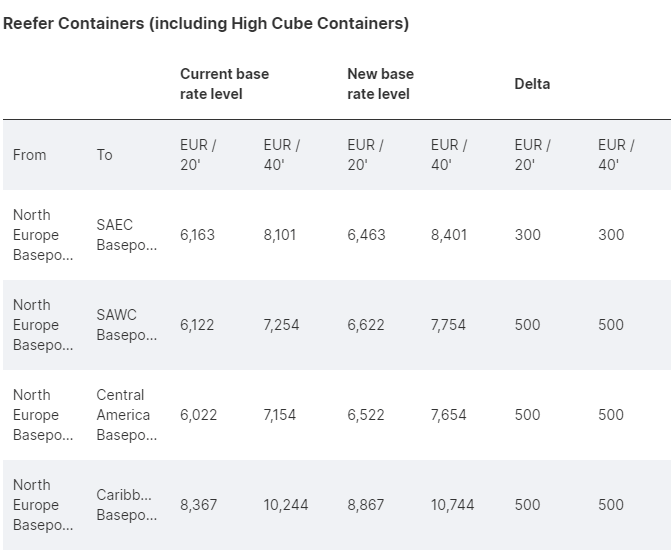Viewport: 671px width, 551px height.
Task: Click the 8,101 current rate cell
Action: [280, 235]
